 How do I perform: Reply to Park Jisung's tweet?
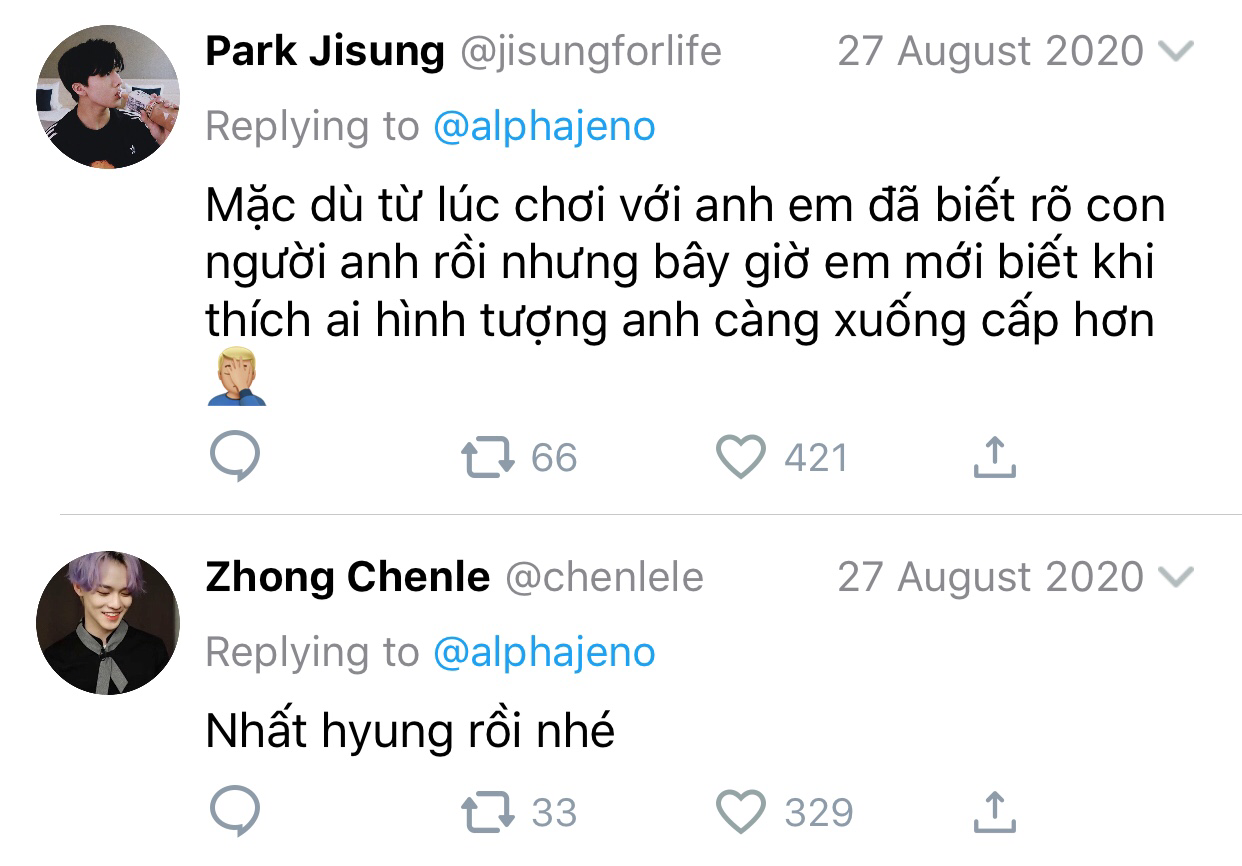(236, 457)
